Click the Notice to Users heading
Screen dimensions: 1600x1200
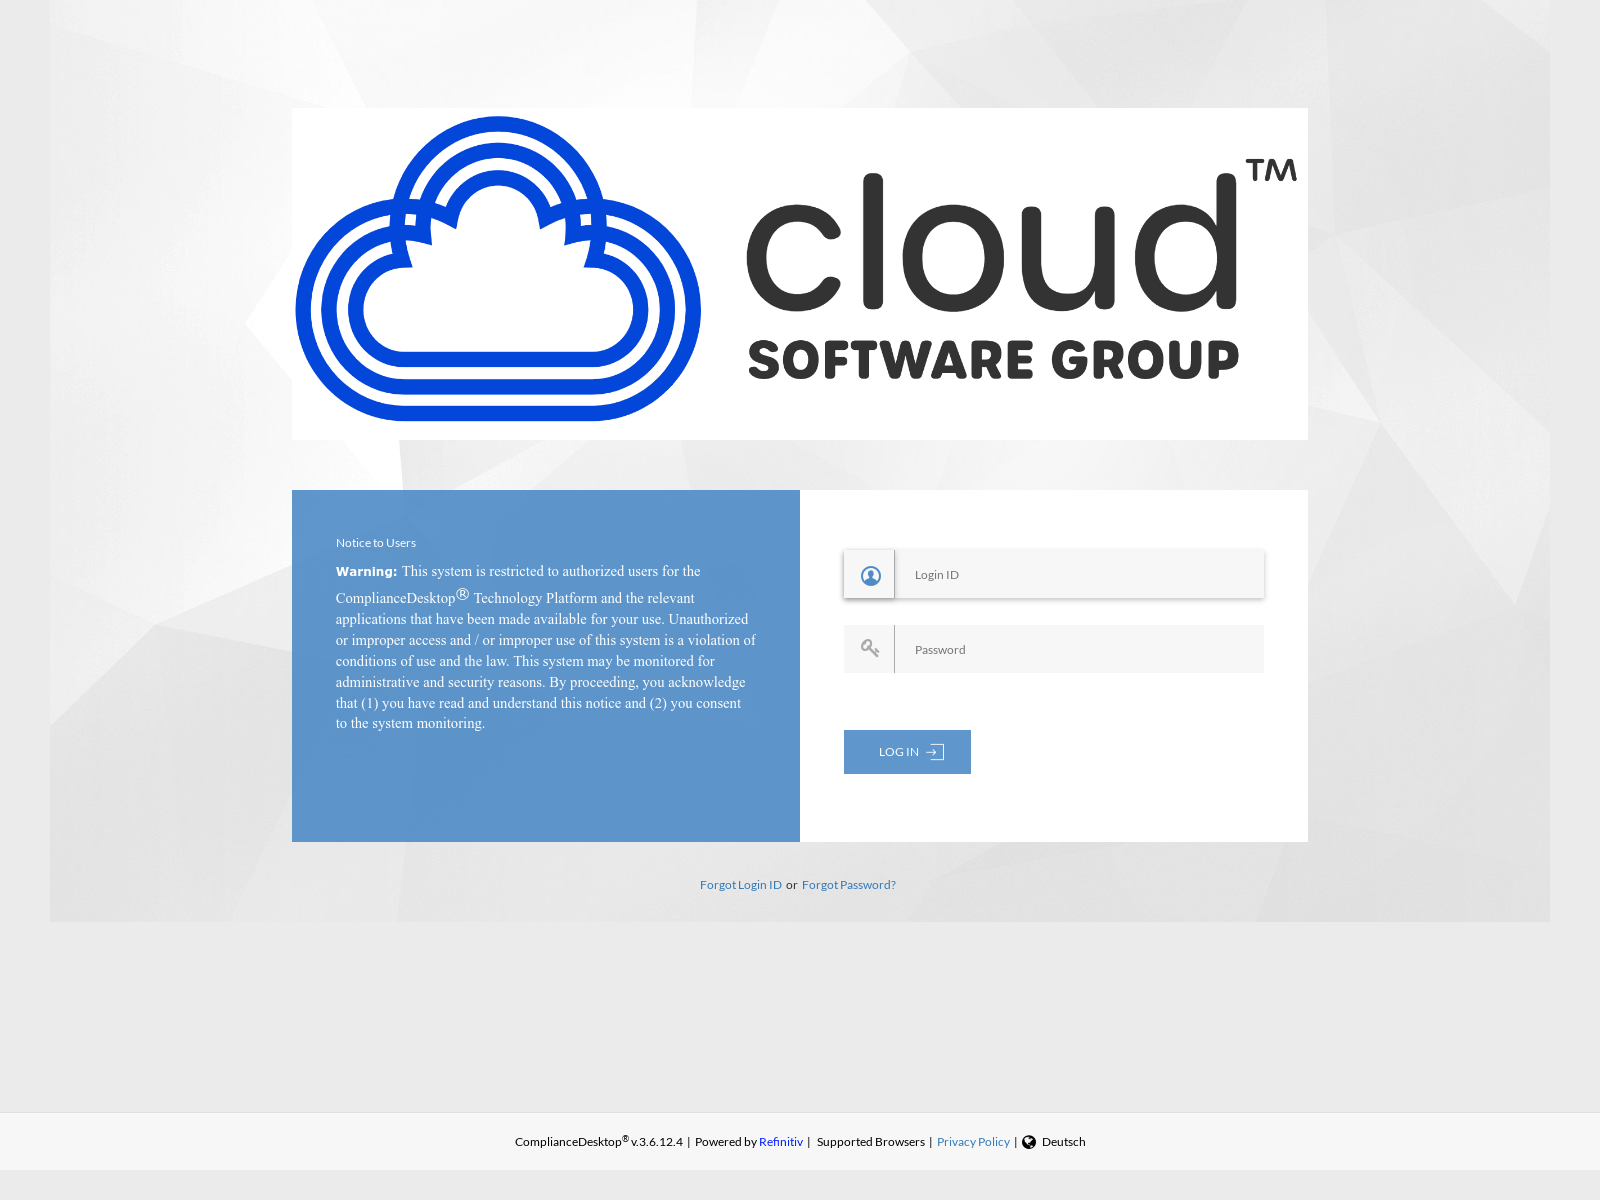[376, 543]
